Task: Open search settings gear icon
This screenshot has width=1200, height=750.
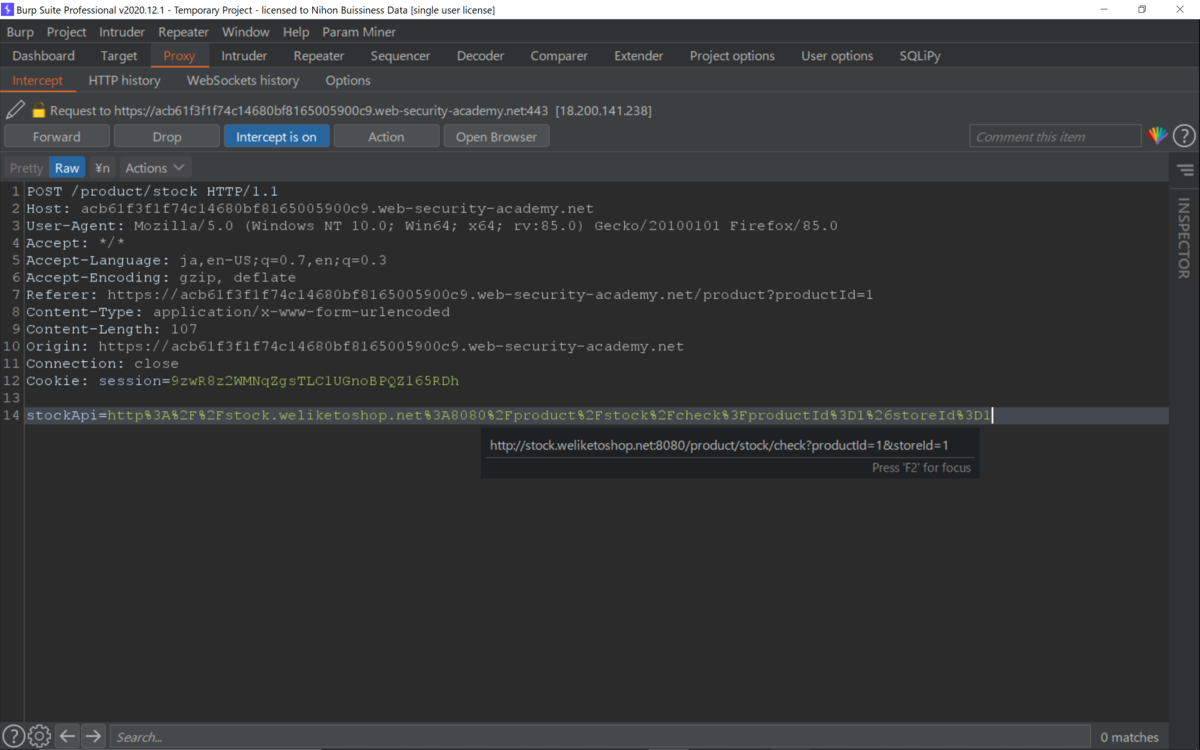Action: [39, 736]
